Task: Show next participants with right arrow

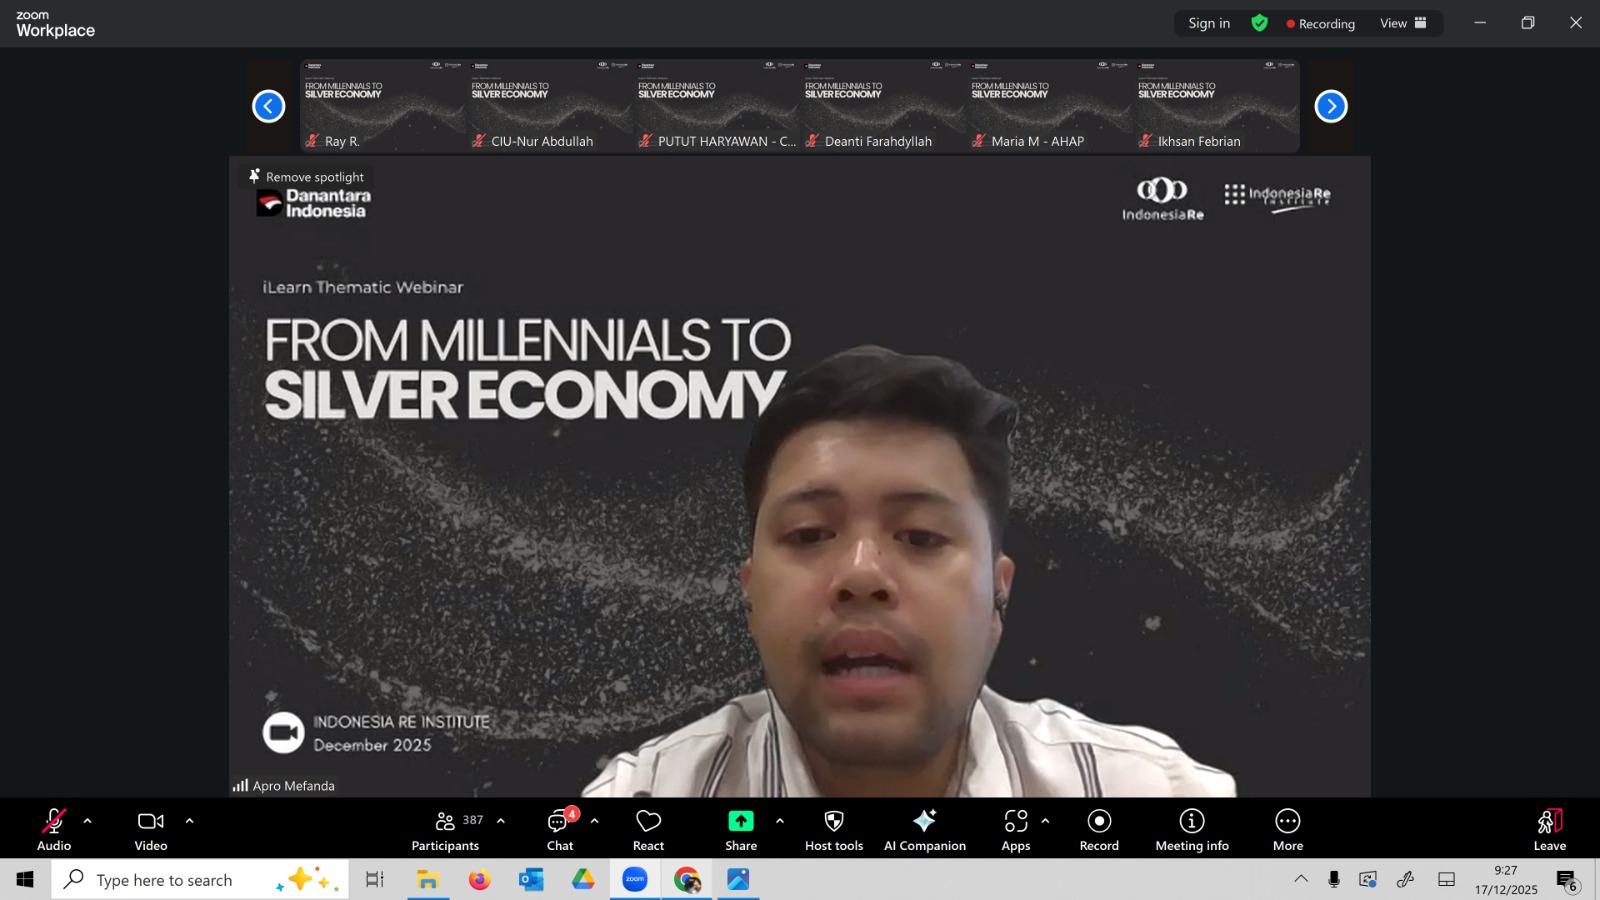Action: (x=1330, y=106)
